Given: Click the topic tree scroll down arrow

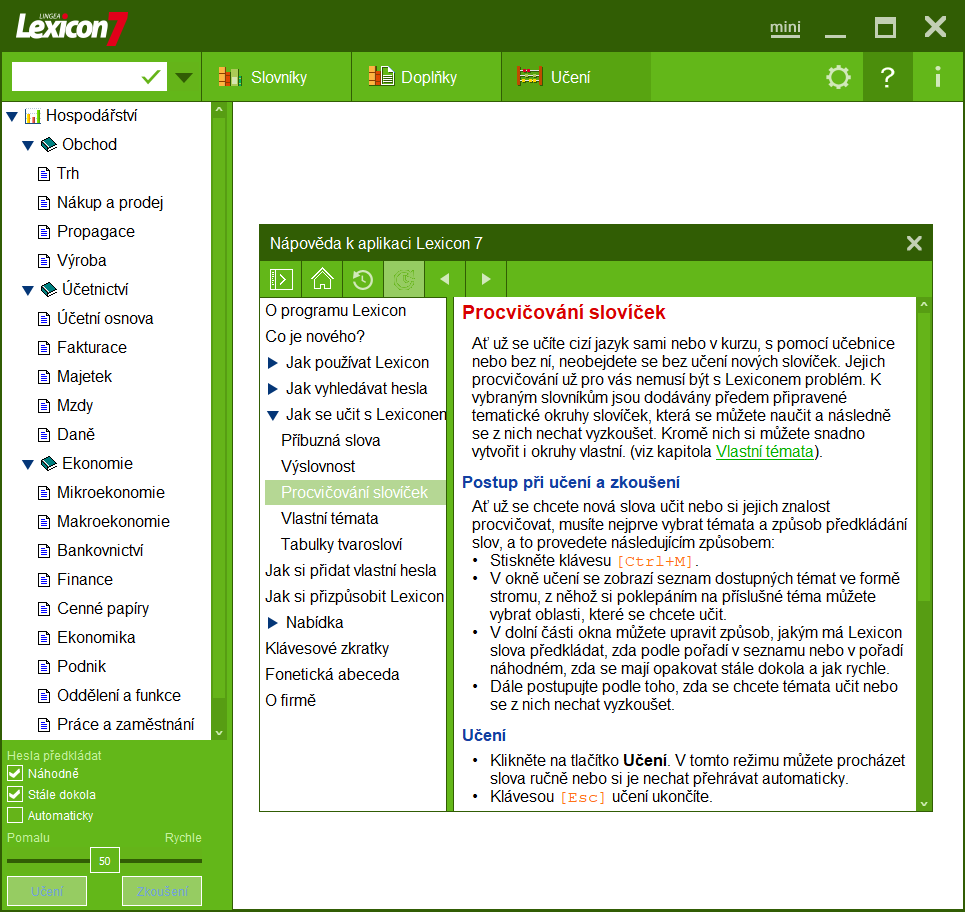Looking at the screenshot, I should click(x=219, y=734).
